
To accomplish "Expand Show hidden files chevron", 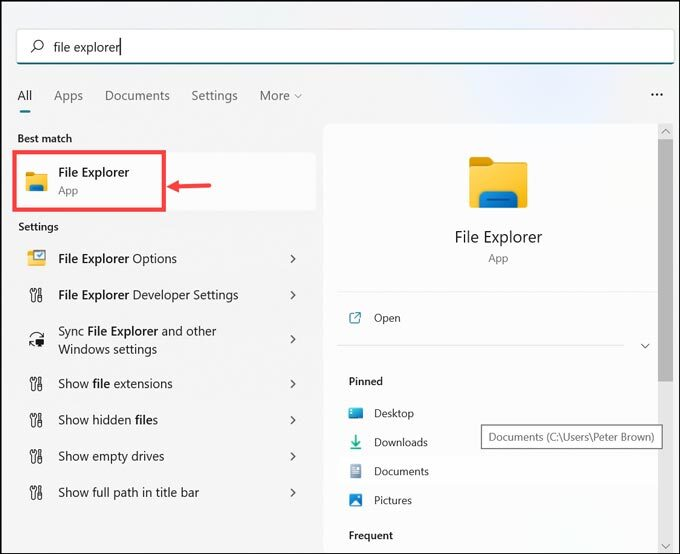I will [293, 420].
